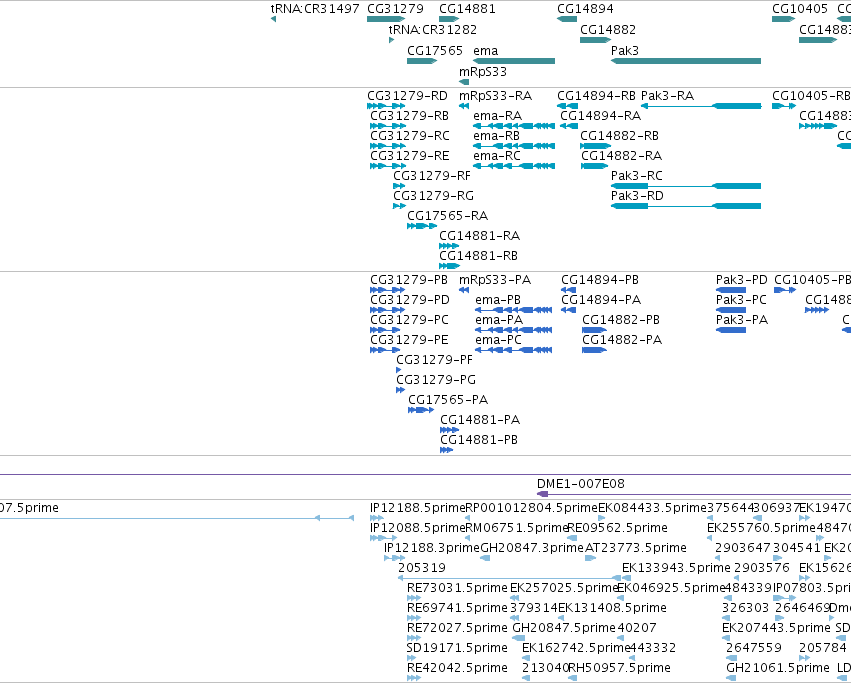
Task: Click transcript CG31279-RG
Action: click(x=433, y=196)
